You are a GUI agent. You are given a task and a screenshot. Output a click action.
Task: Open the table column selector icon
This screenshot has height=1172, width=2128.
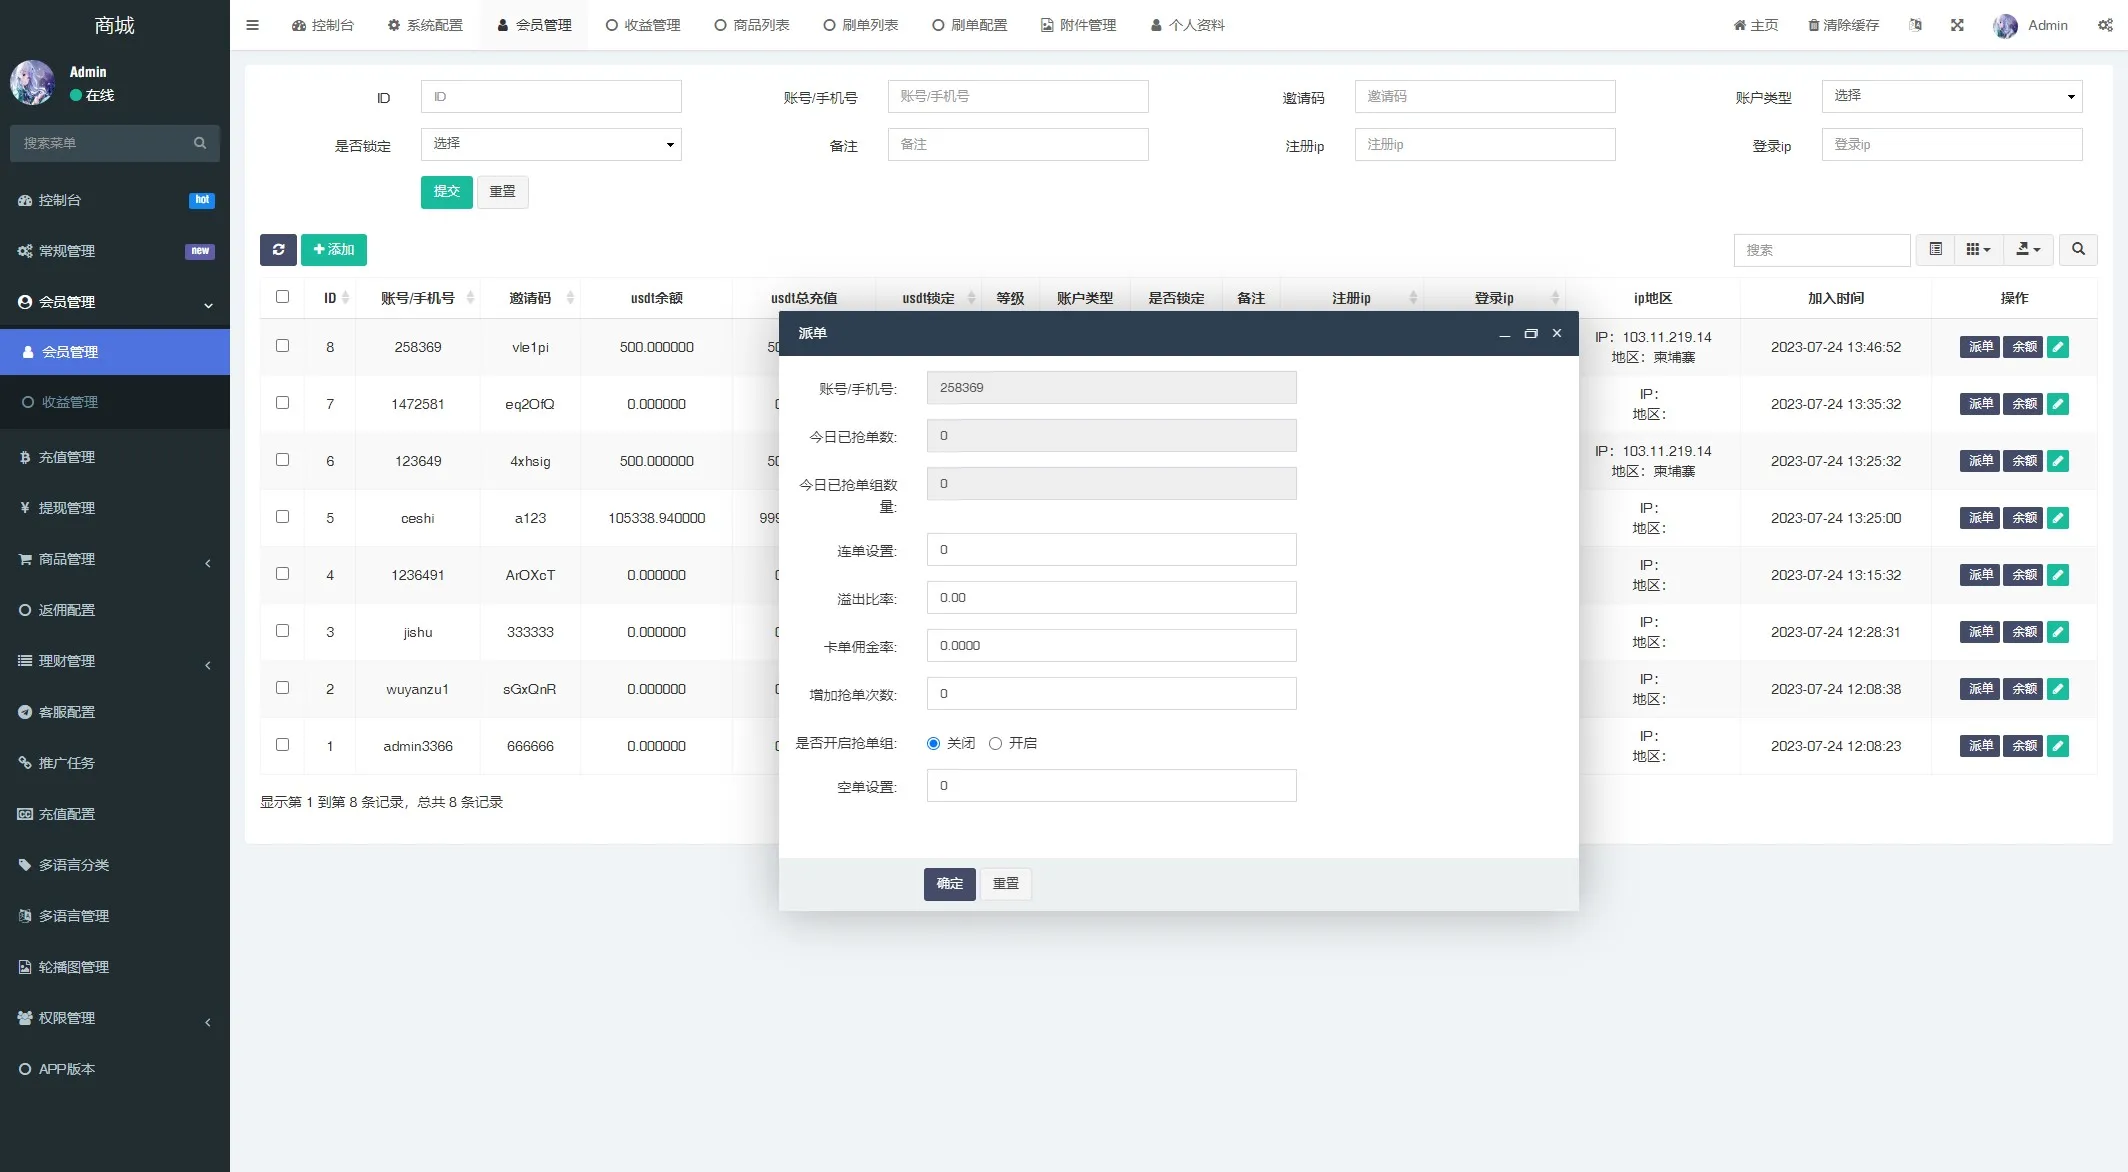(1977, 250)
